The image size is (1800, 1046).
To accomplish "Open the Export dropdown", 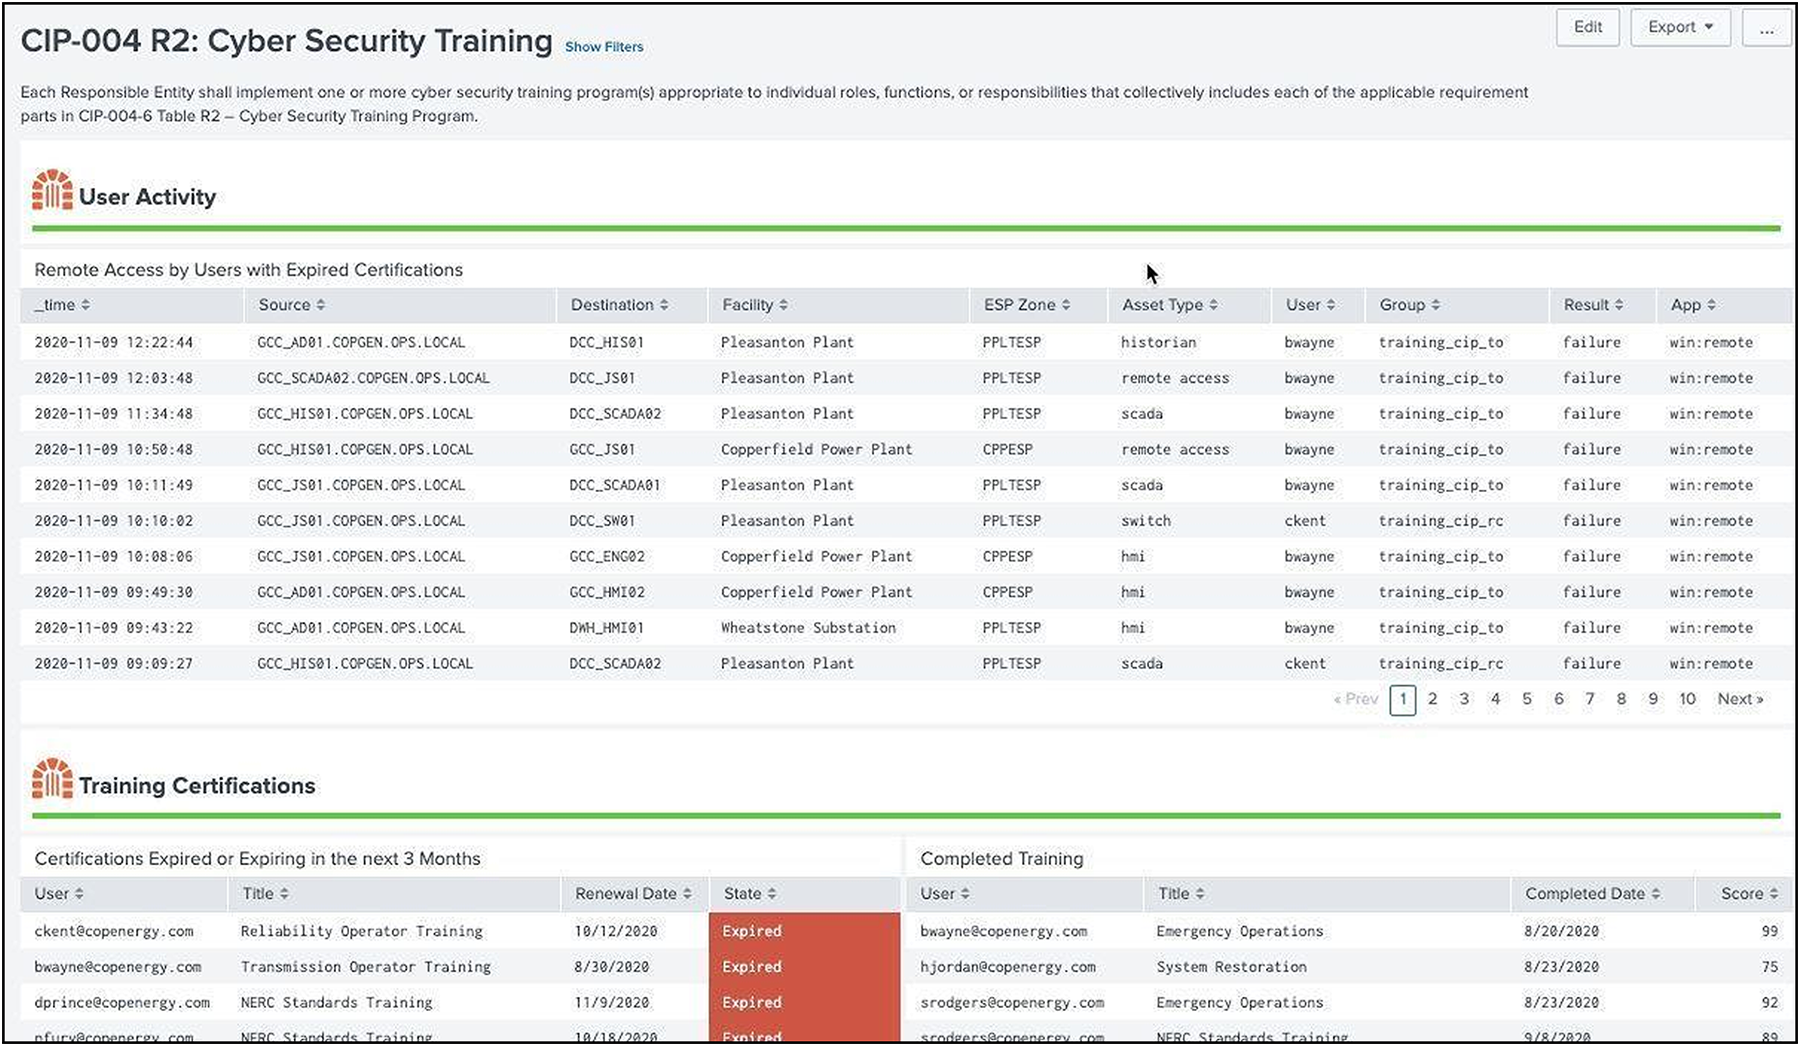I will coord(1680,27).
